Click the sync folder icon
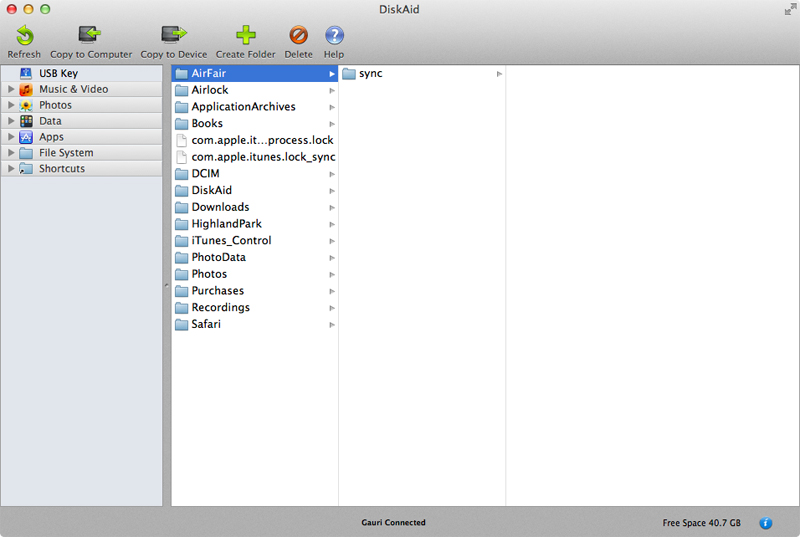The image size is (800, 537). coord(349,74)
